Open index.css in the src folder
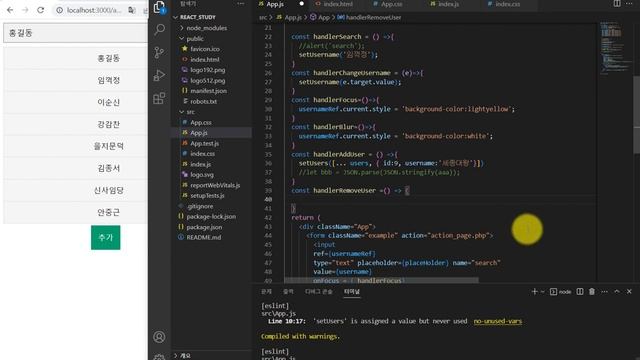 pos(202,153)
